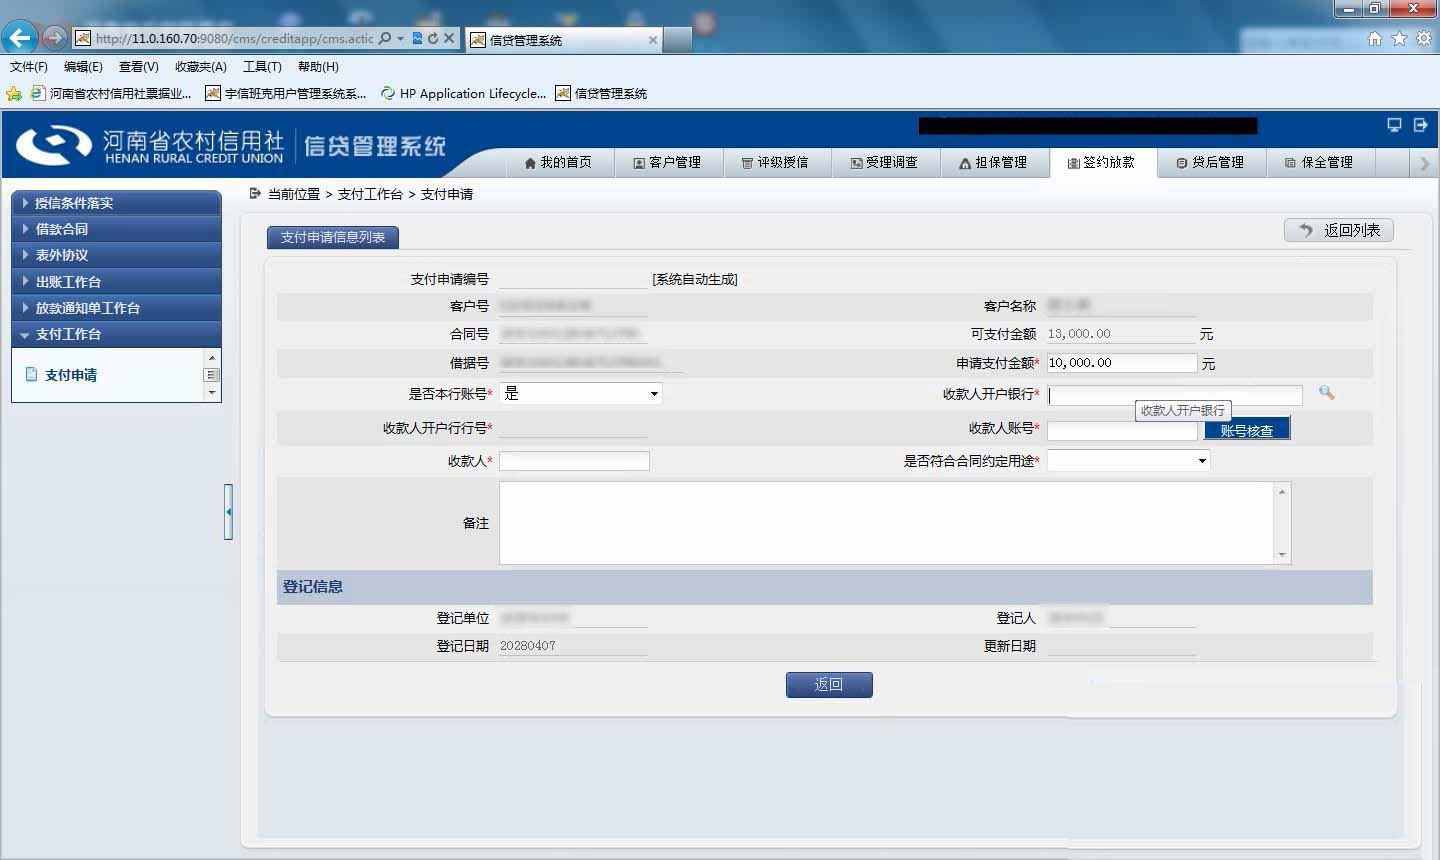Viewport: 1440px width, 860px height.
Task: Click the add-to-favorites-bar star icon
Action: click(14, 93)
